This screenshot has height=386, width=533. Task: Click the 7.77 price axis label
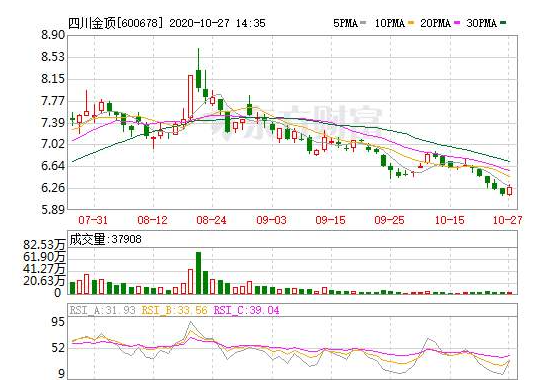(x=53, y=101)
